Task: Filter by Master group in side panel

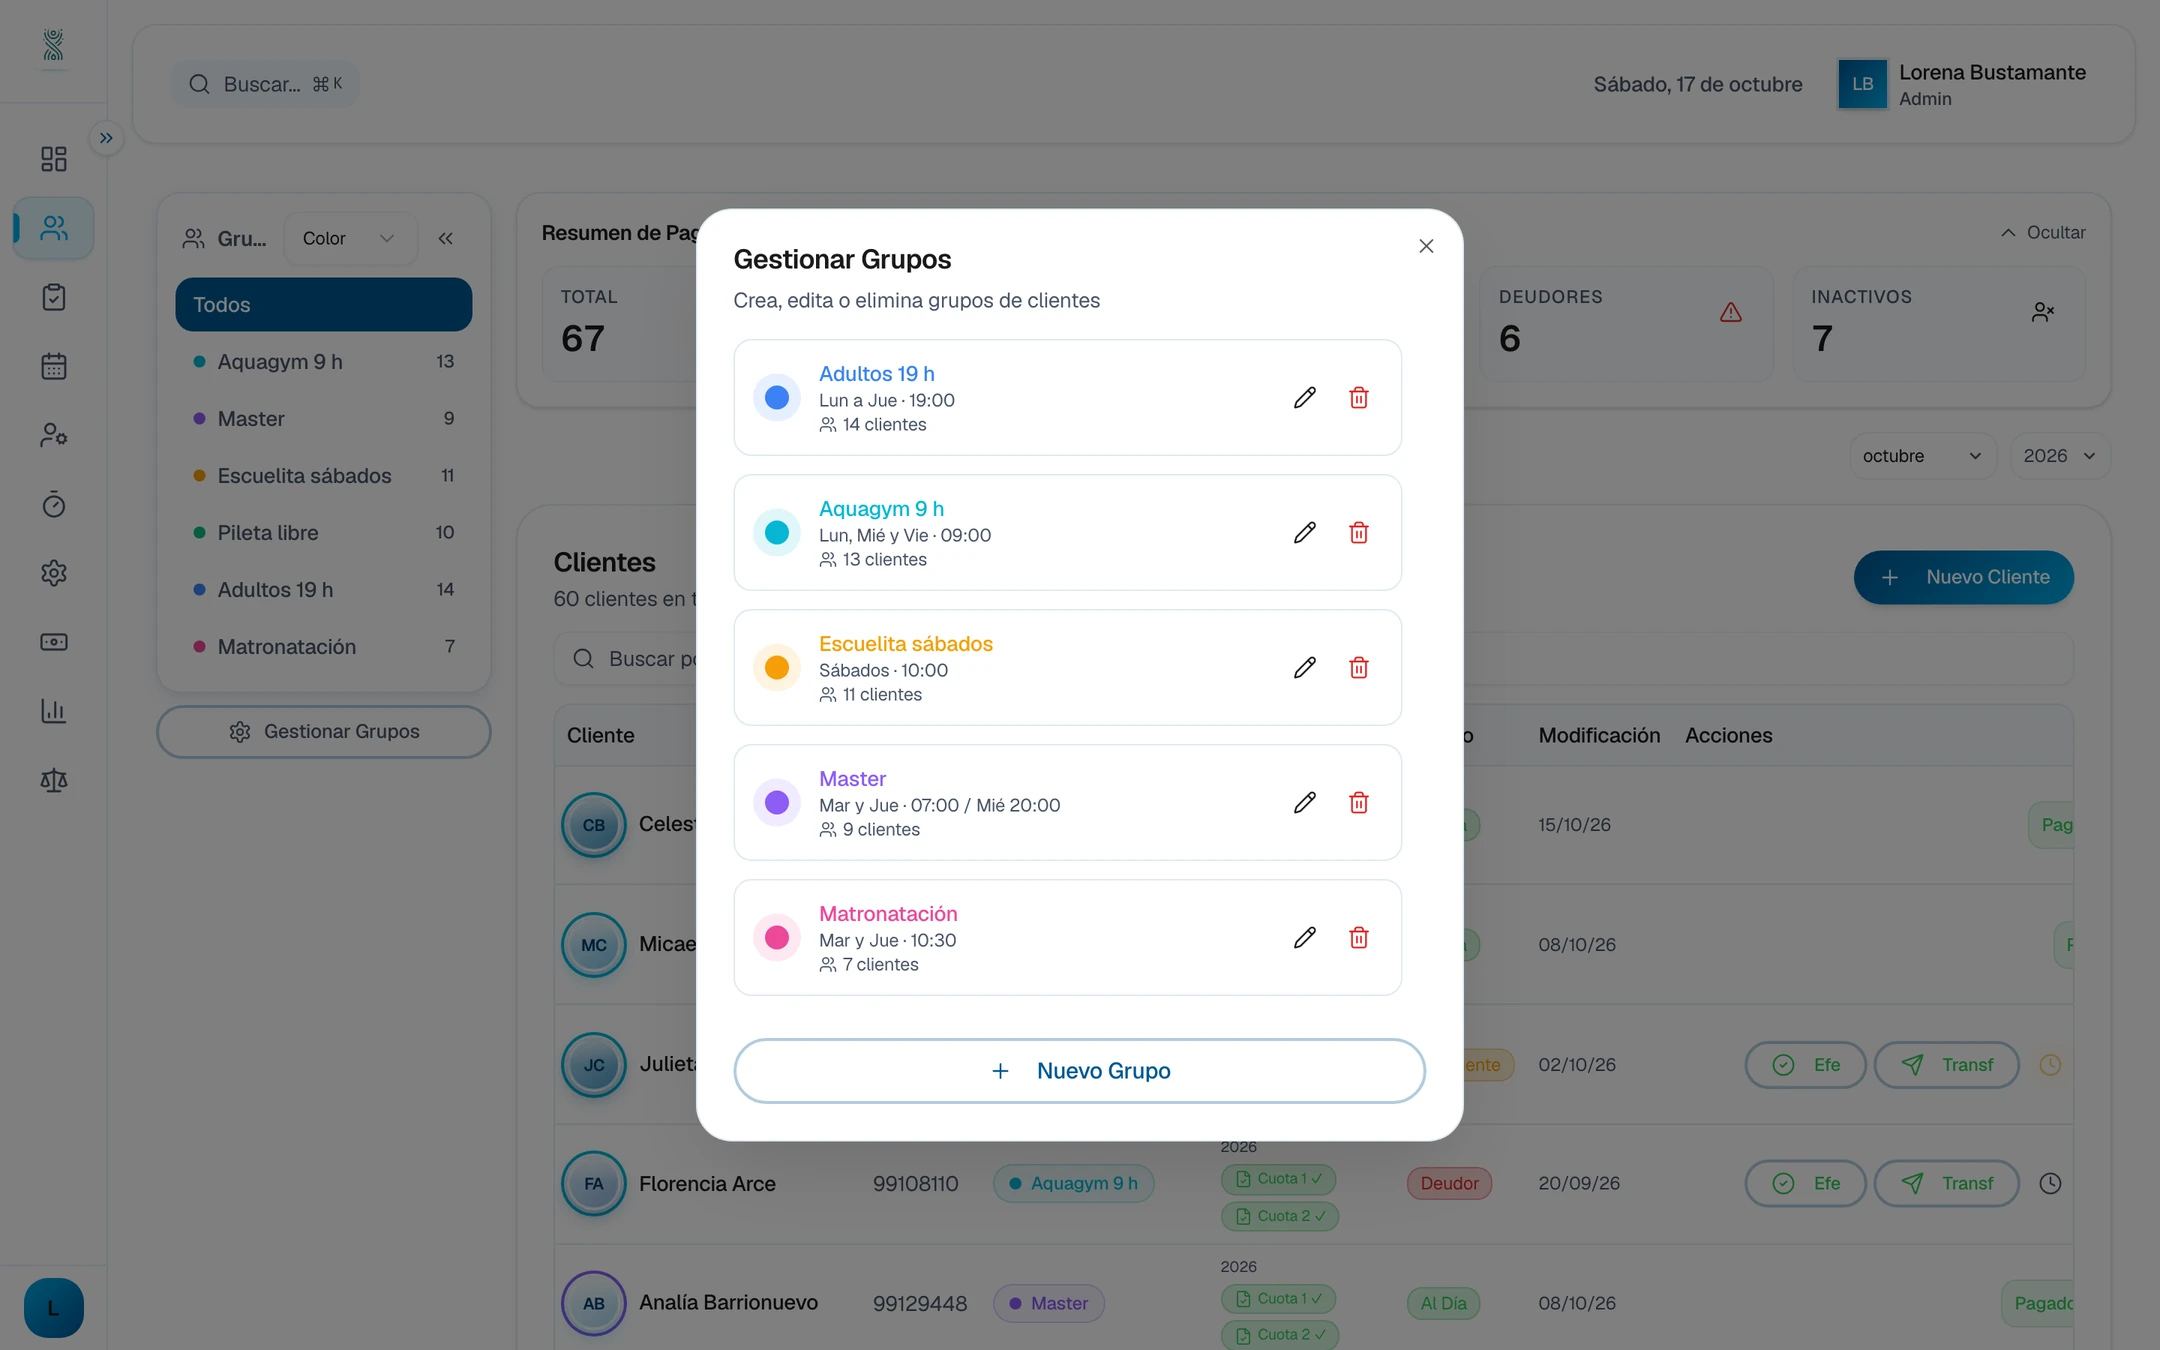Action: (324, 419)
